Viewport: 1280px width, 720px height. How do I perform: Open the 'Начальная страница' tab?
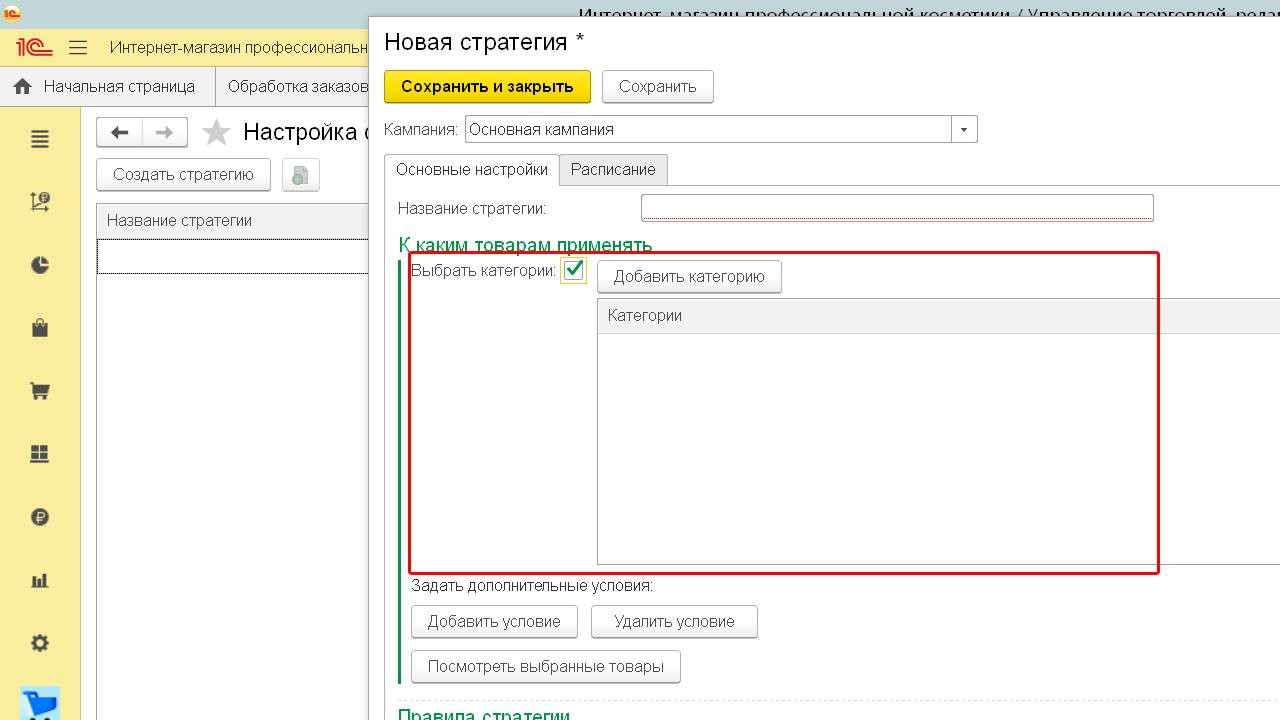pos(106,86)
